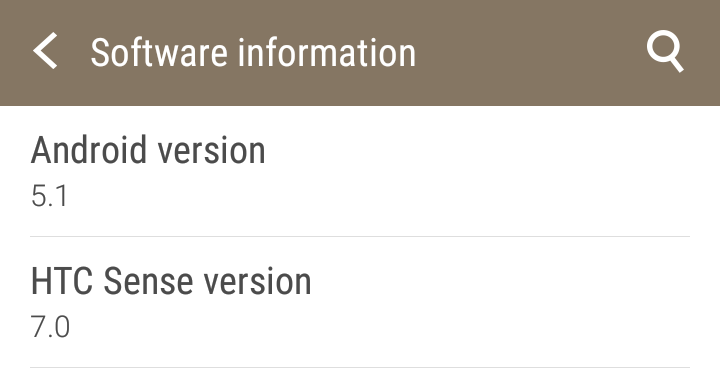Tap the word Android in first item

tap(88, 150)
